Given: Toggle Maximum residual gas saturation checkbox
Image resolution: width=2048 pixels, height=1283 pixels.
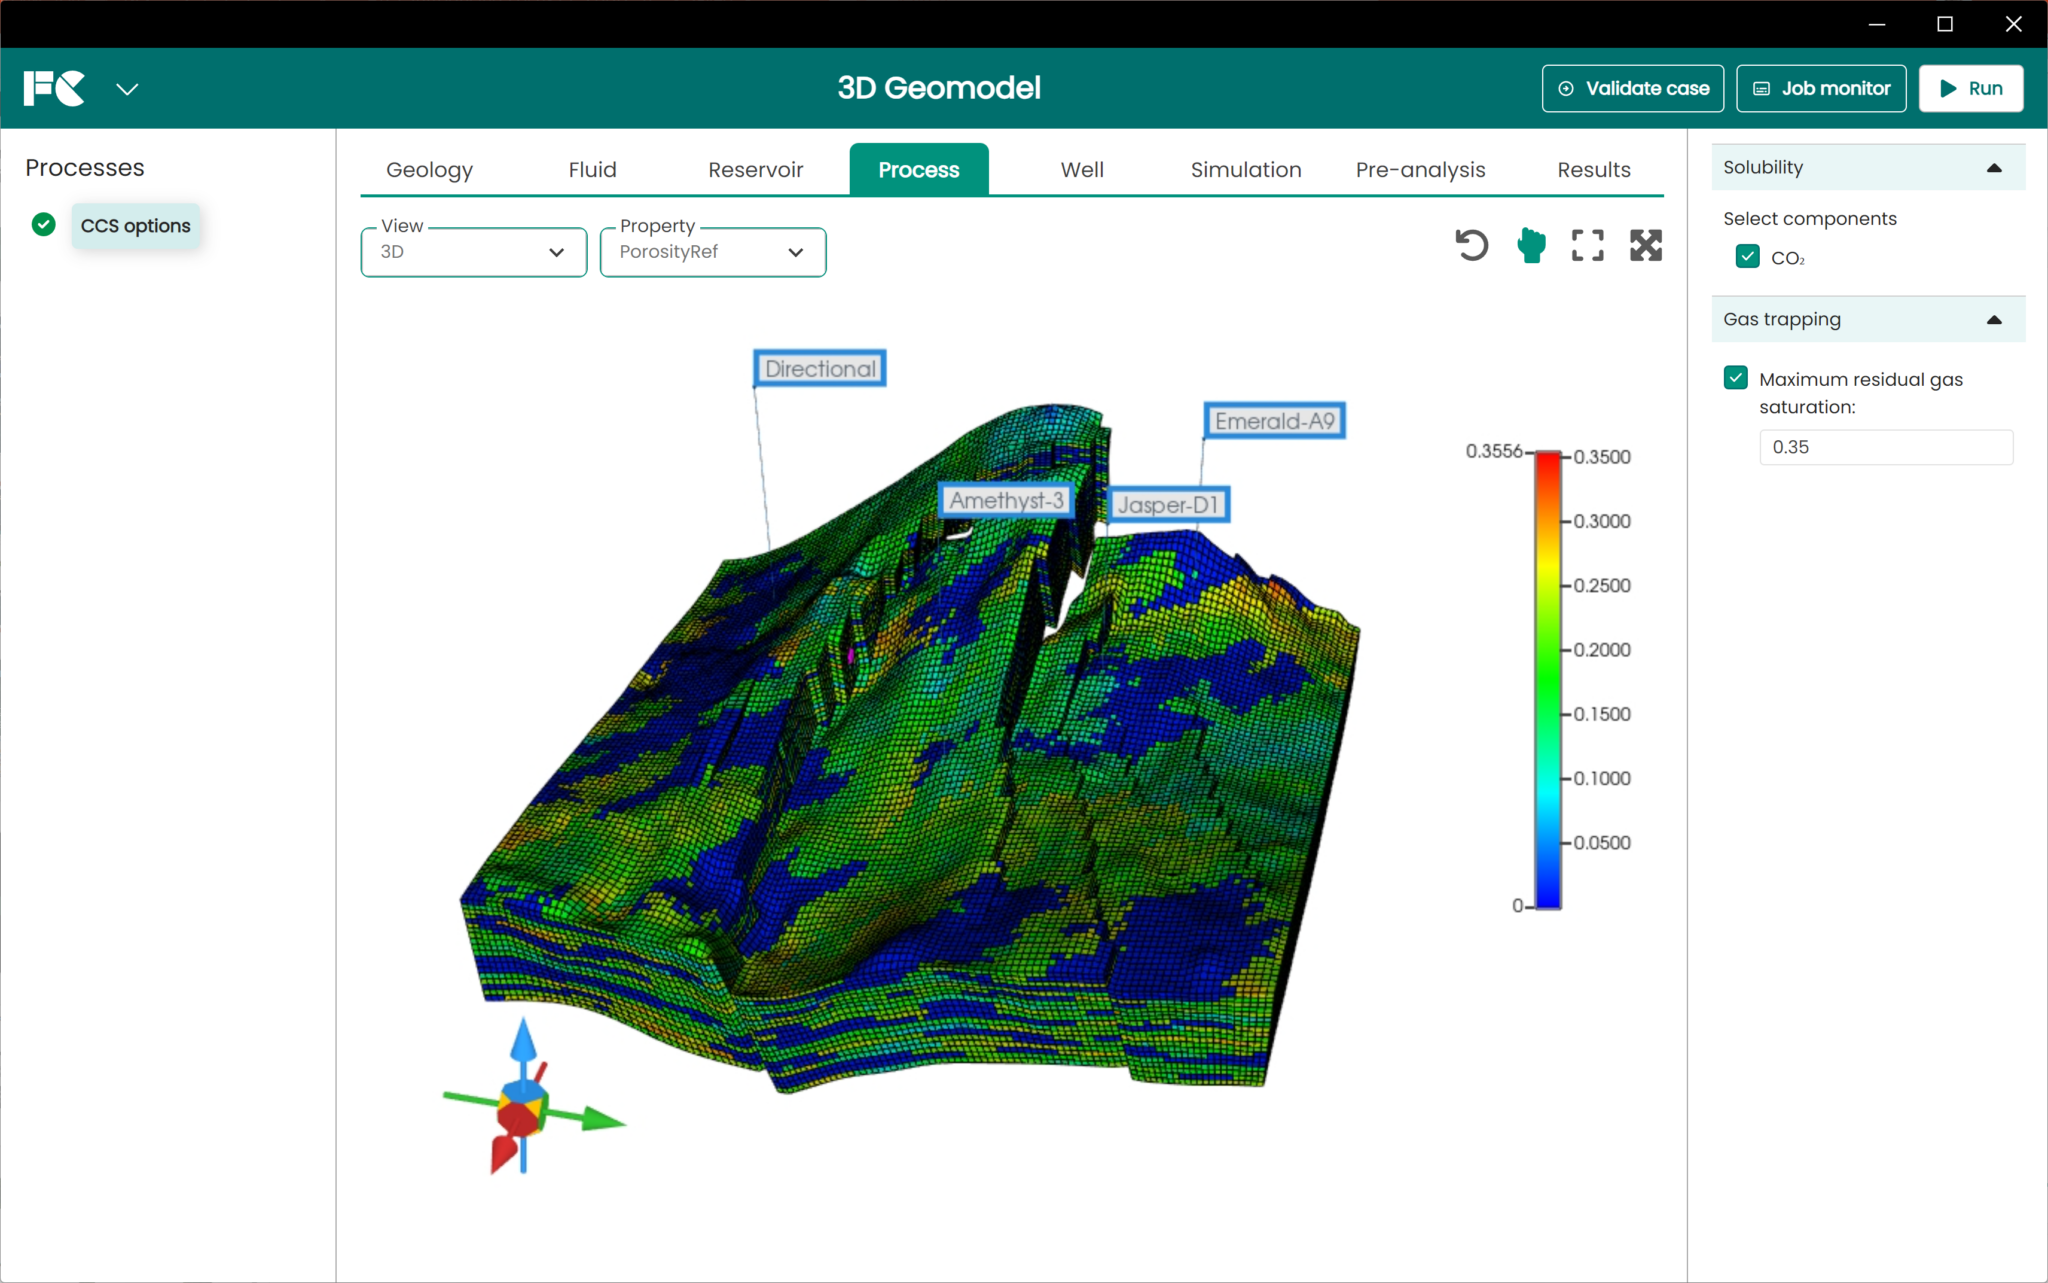Looking at the screenshot, I should pyautogui.click(x=1735, y=378).
